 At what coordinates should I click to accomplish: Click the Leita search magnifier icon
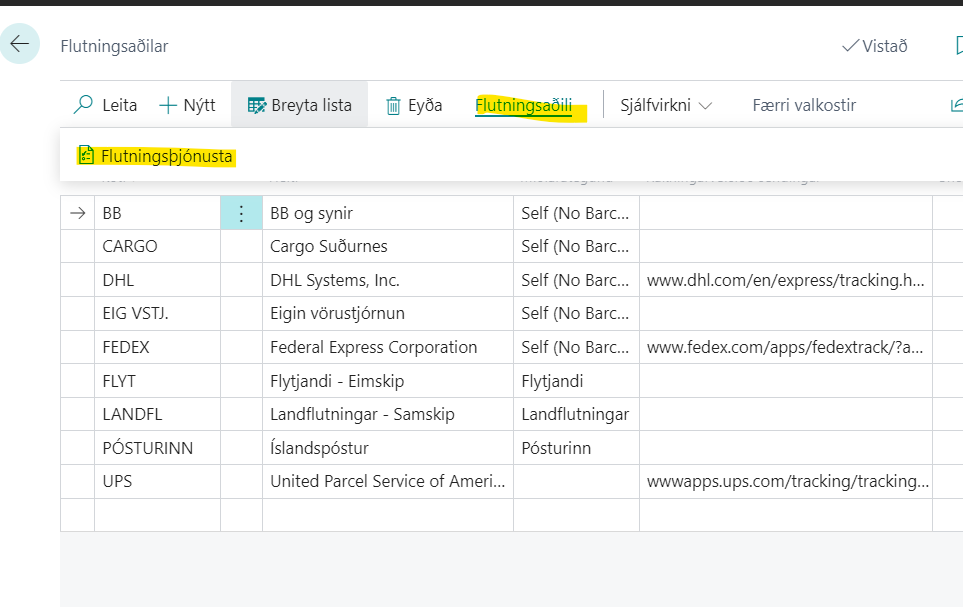84,105
